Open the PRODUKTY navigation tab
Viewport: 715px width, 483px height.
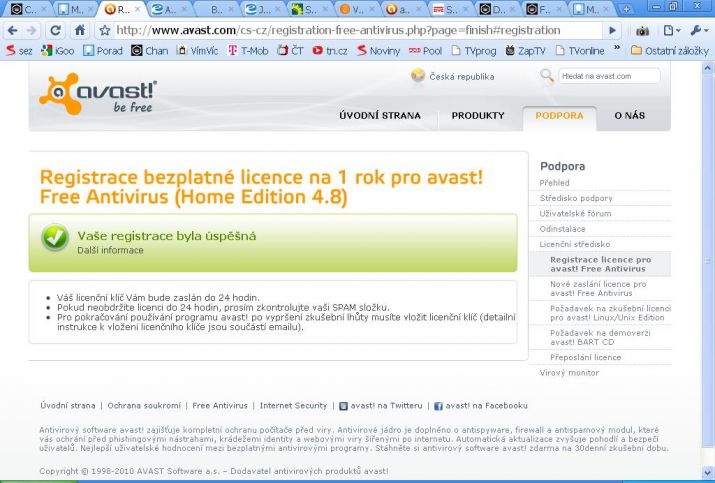[478, 115]
